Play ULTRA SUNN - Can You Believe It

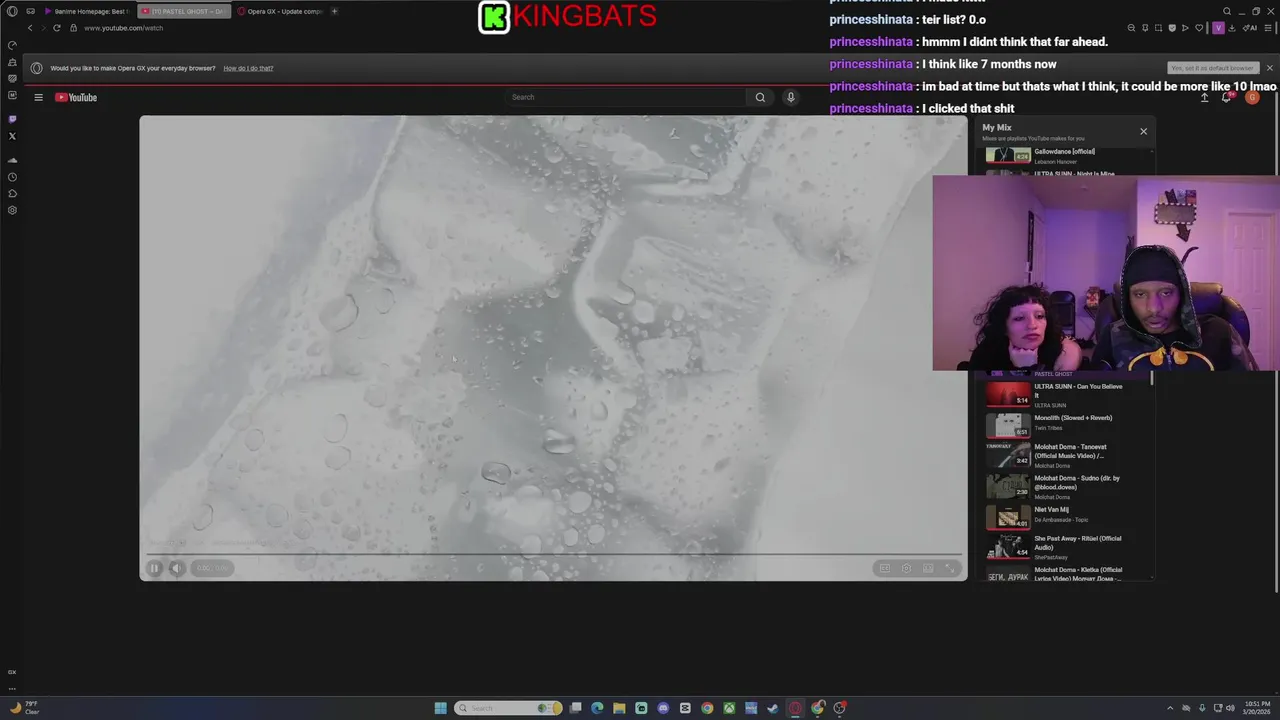(1066, 395)
